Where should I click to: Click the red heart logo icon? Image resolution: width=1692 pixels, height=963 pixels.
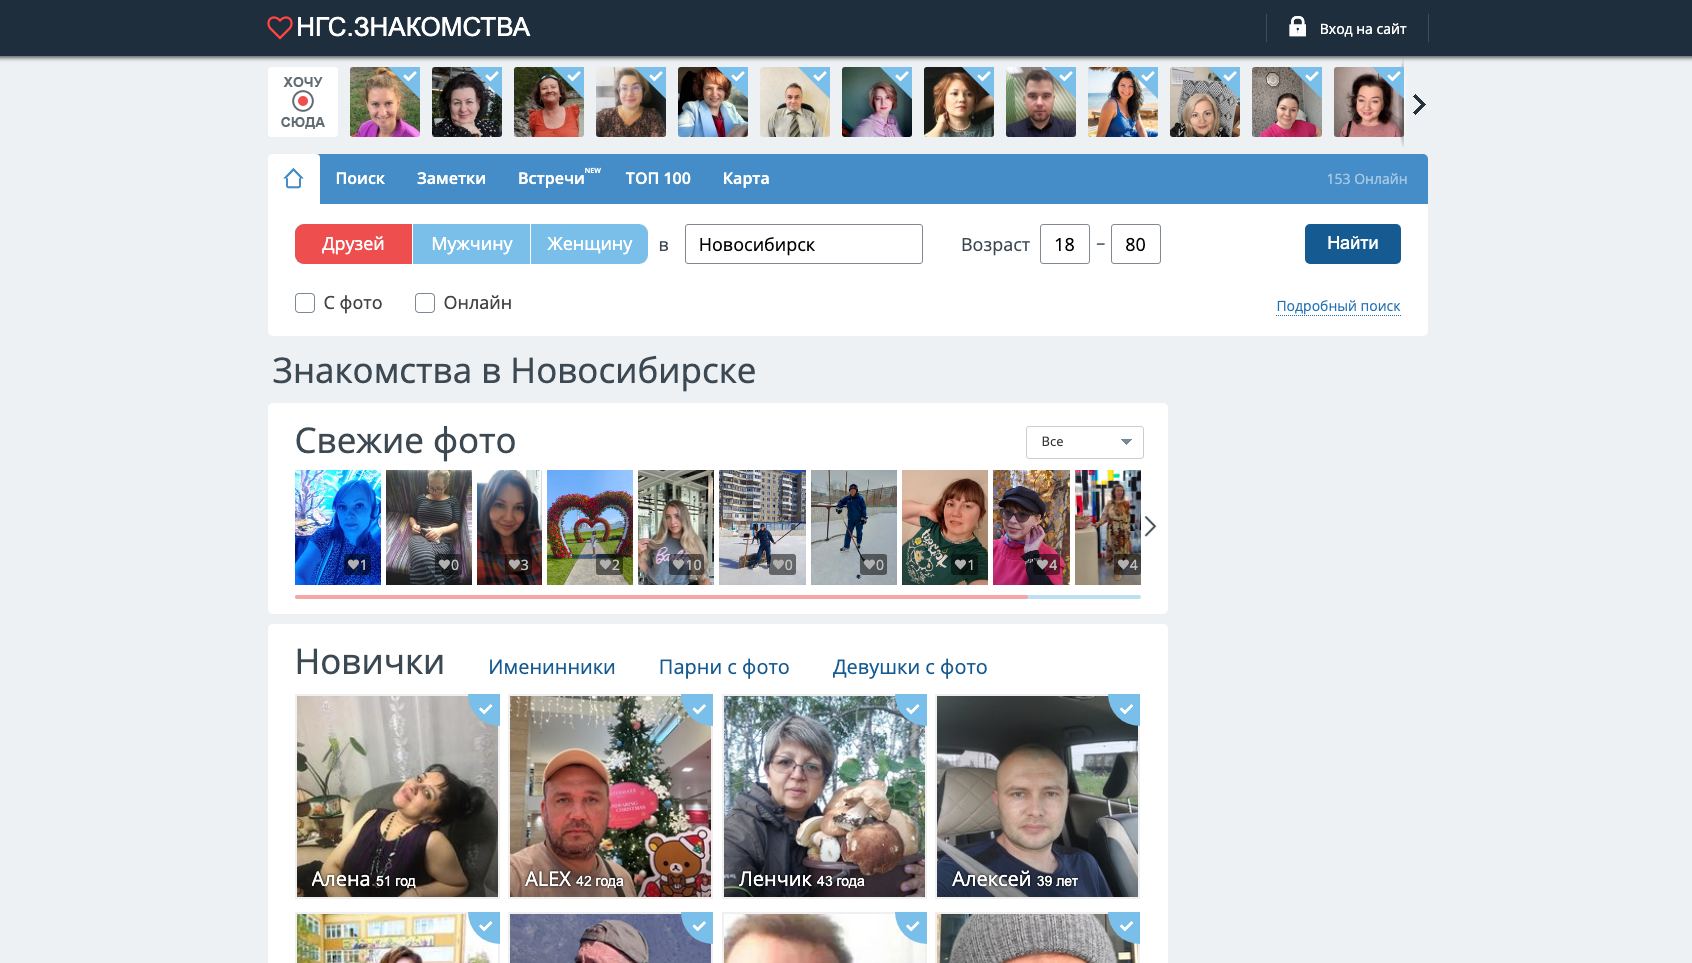click(280, 27)
